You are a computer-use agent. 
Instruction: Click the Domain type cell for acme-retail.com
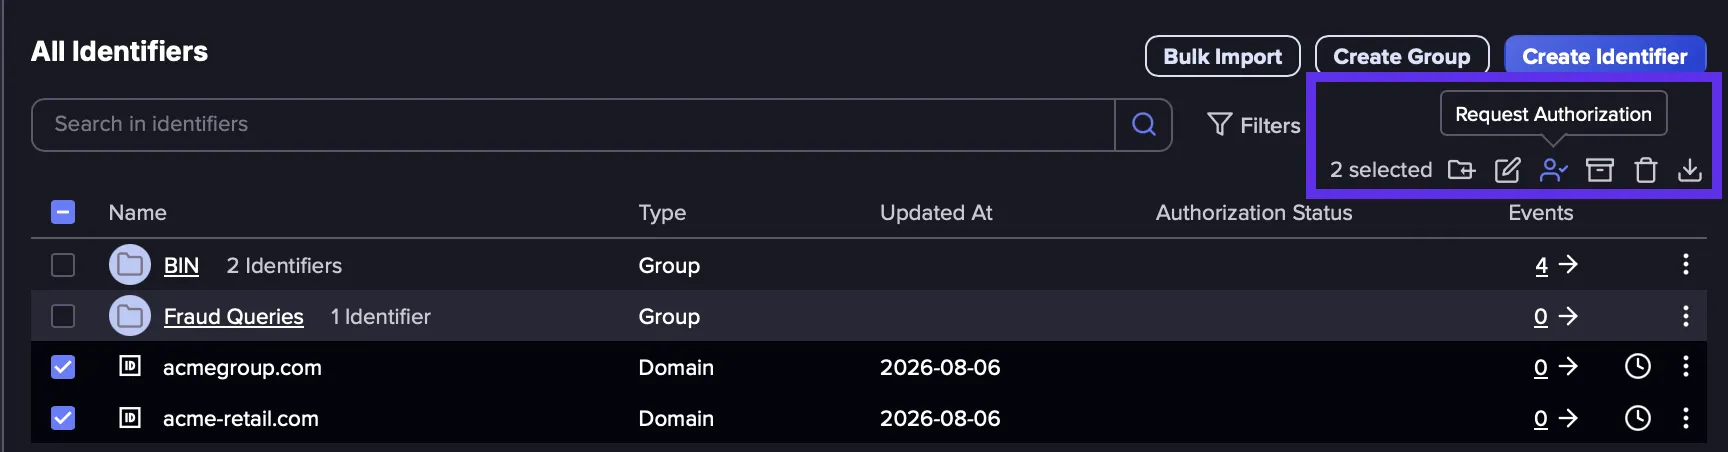[676, 418]
